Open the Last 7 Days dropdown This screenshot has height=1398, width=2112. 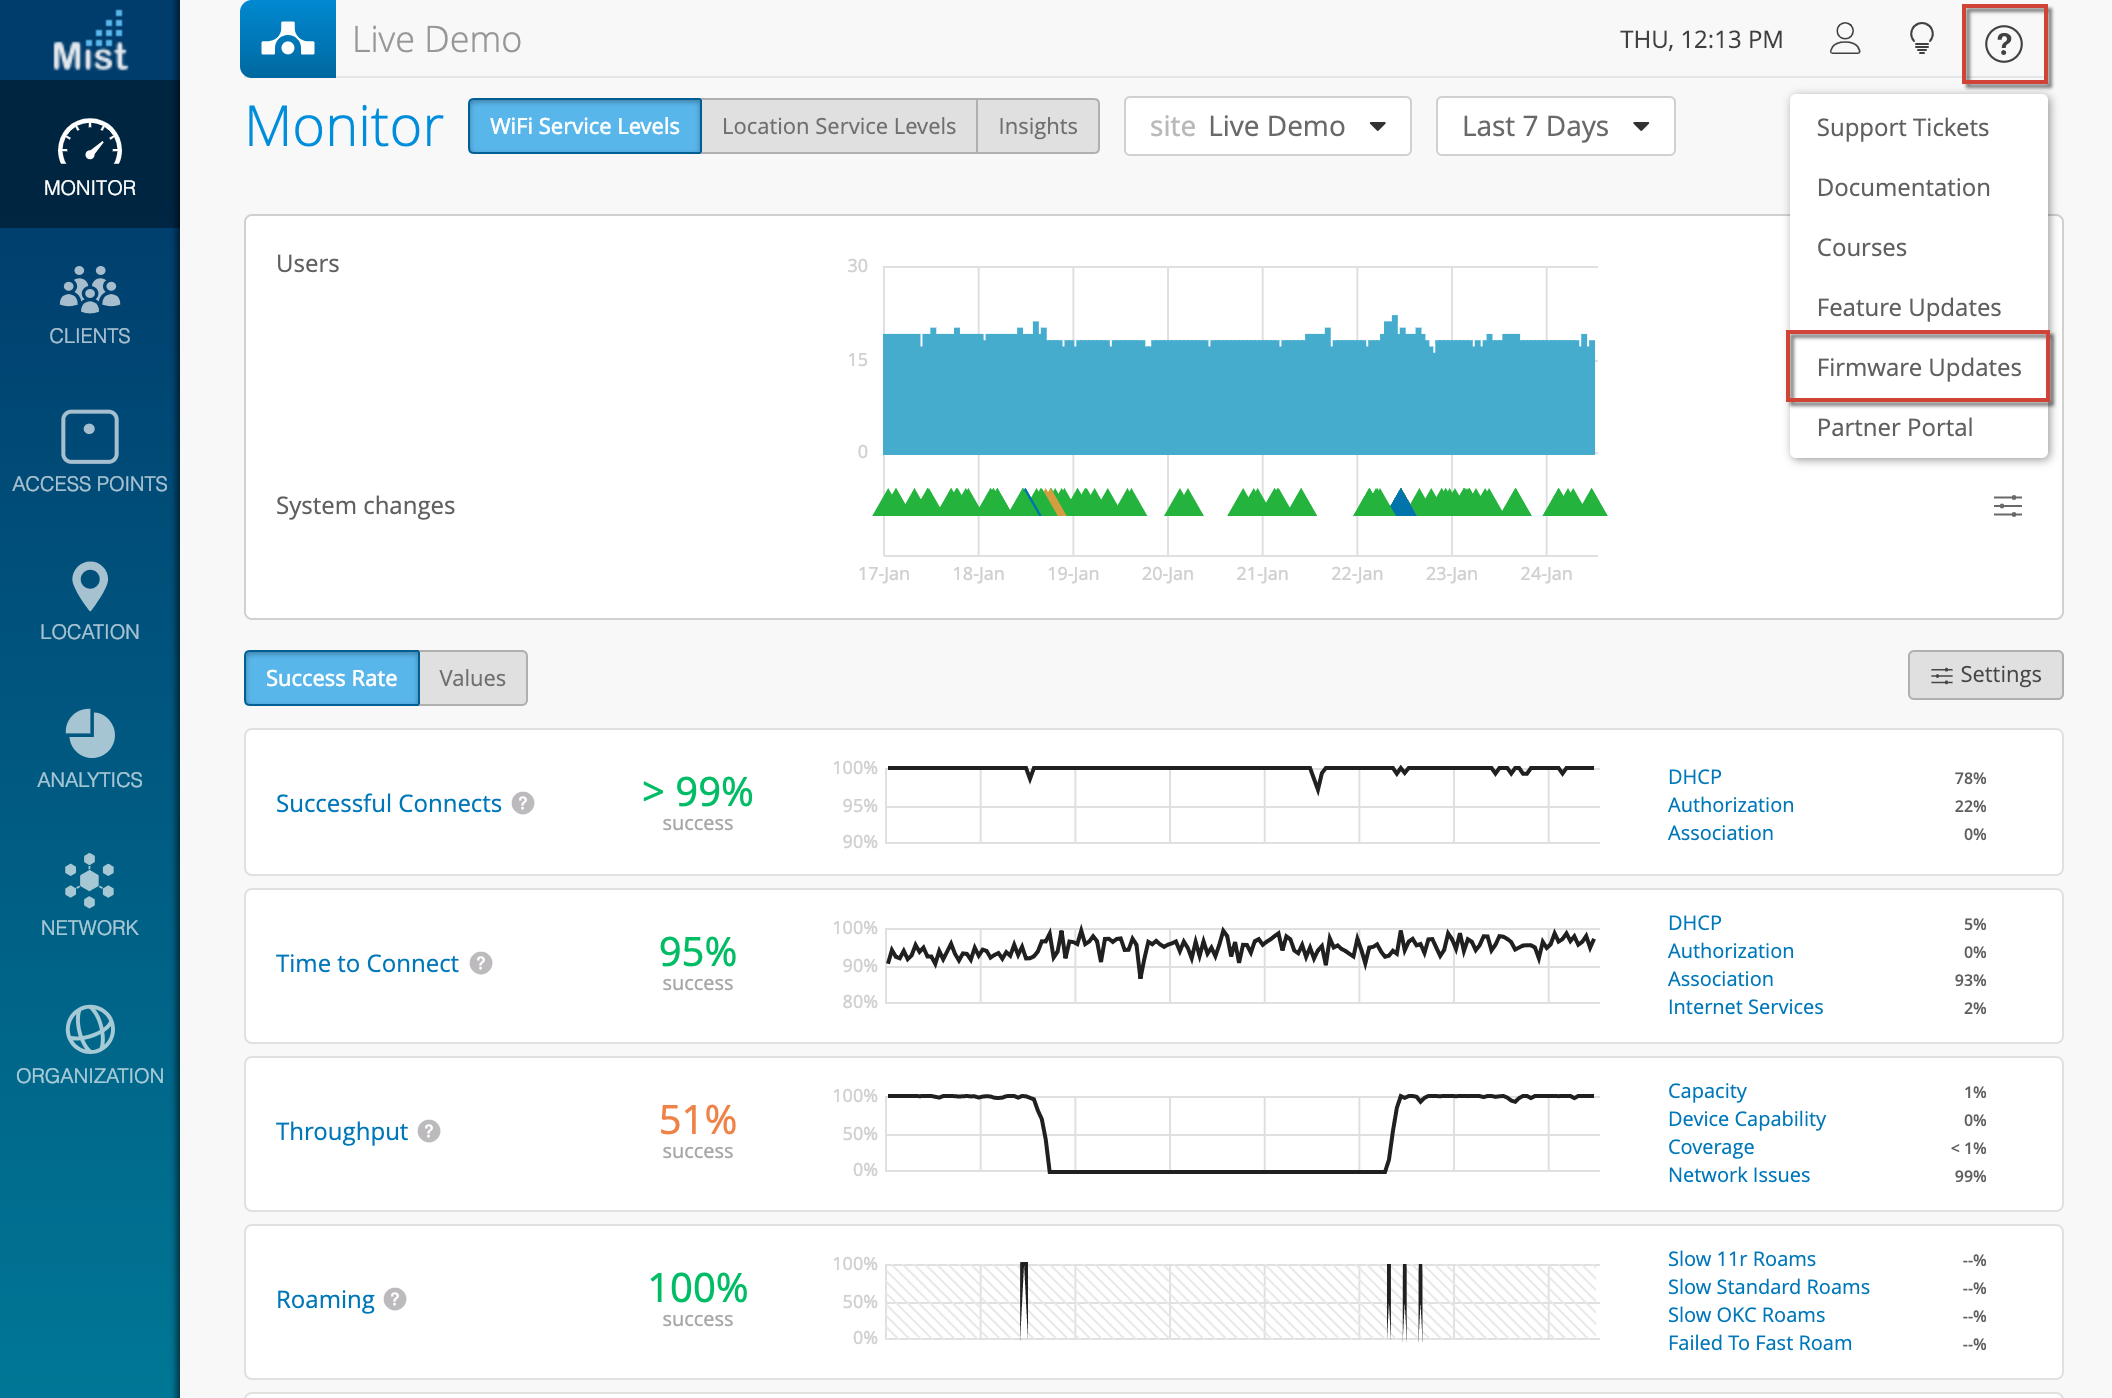tap(1554, 126)
